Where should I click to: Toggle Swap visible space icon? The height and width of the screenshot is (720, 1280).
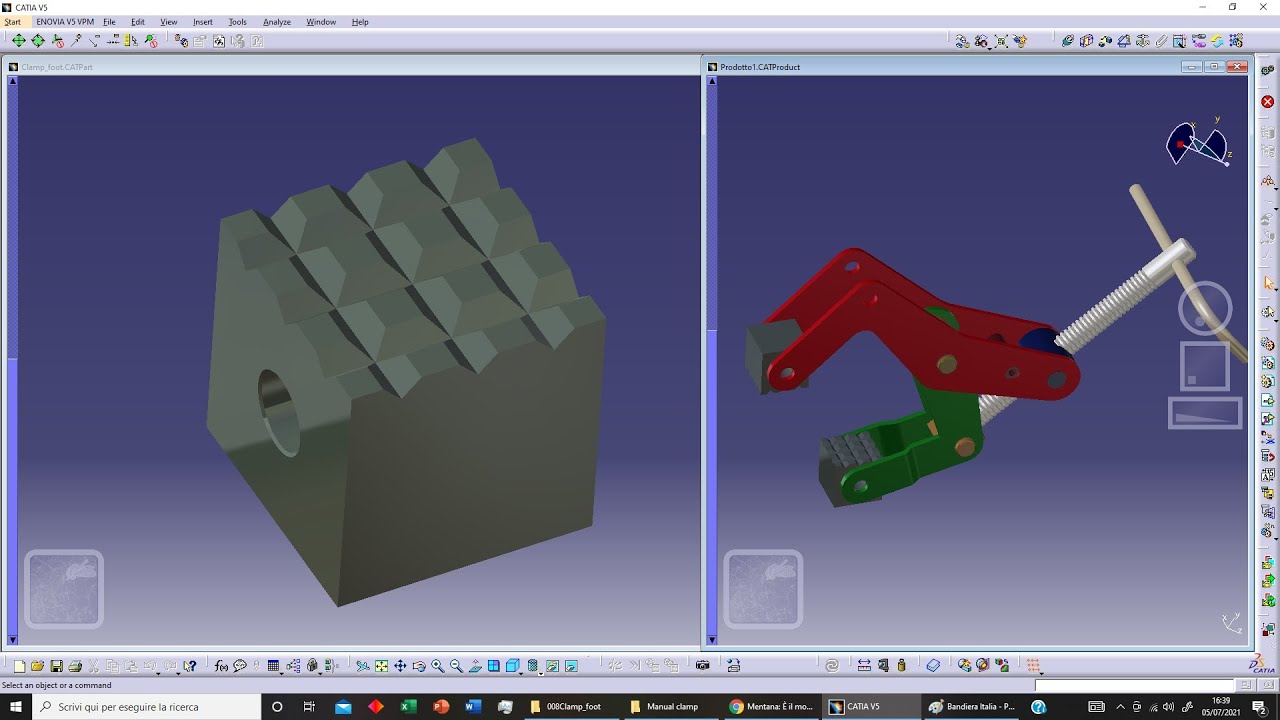click(x=571, y=666)
